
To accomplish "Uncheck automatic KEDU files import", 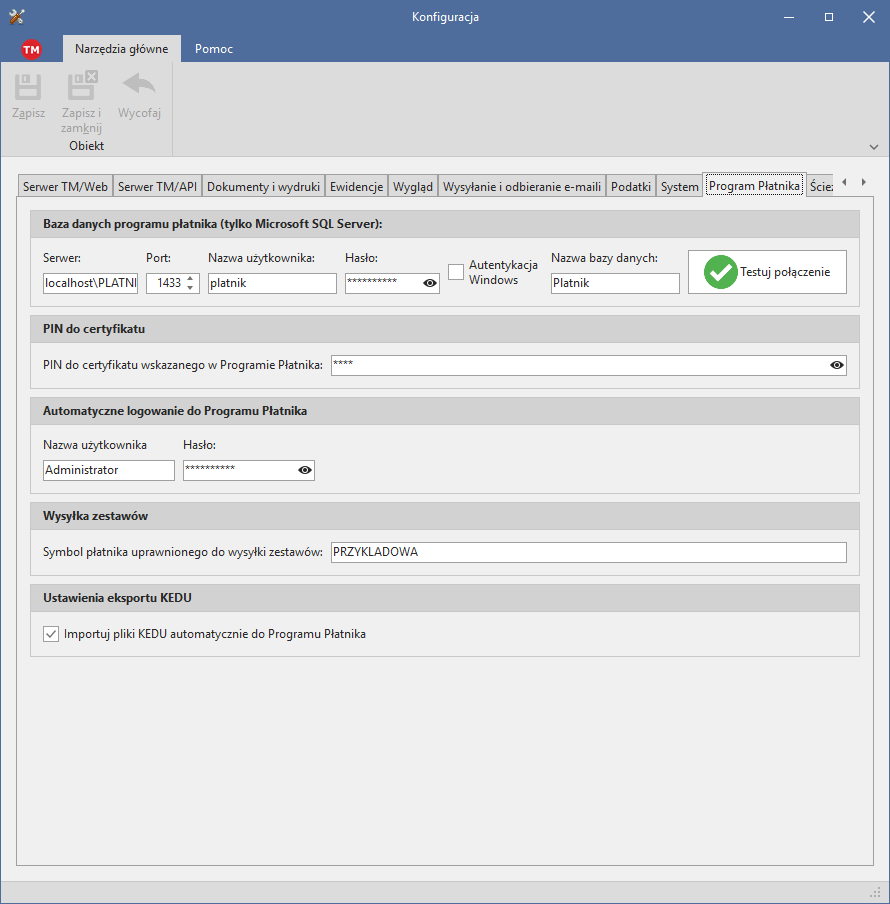I will point(51,634).
